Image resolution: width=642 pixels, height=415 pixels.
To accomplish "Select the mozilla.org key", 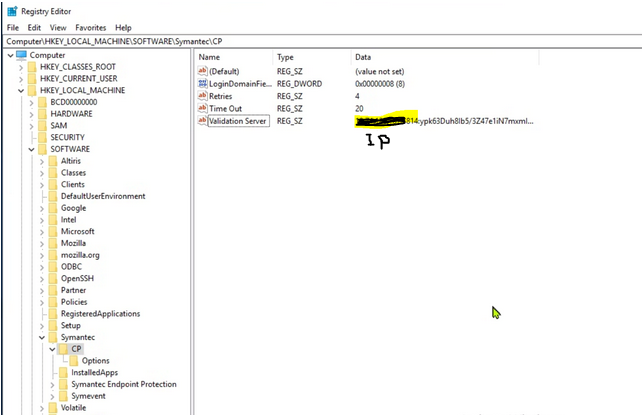I will coord(80,255).
